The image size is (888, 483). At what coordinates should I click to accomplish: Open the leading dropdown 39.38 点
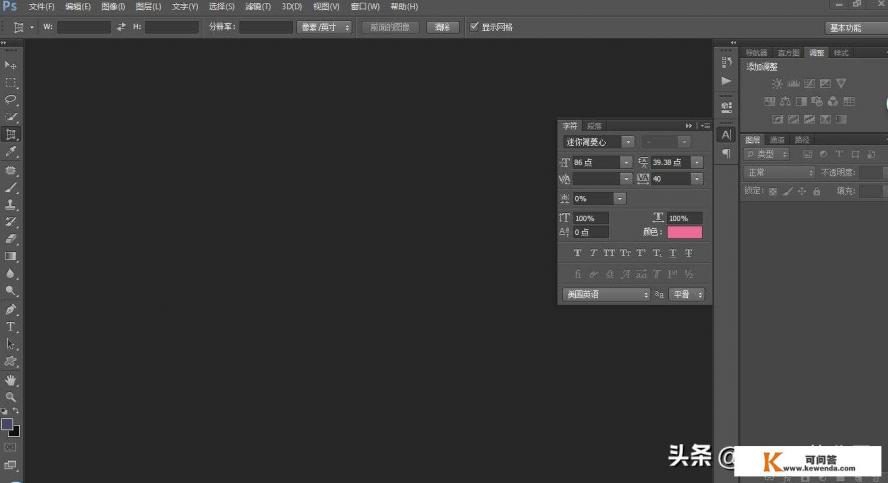(697, 163)
